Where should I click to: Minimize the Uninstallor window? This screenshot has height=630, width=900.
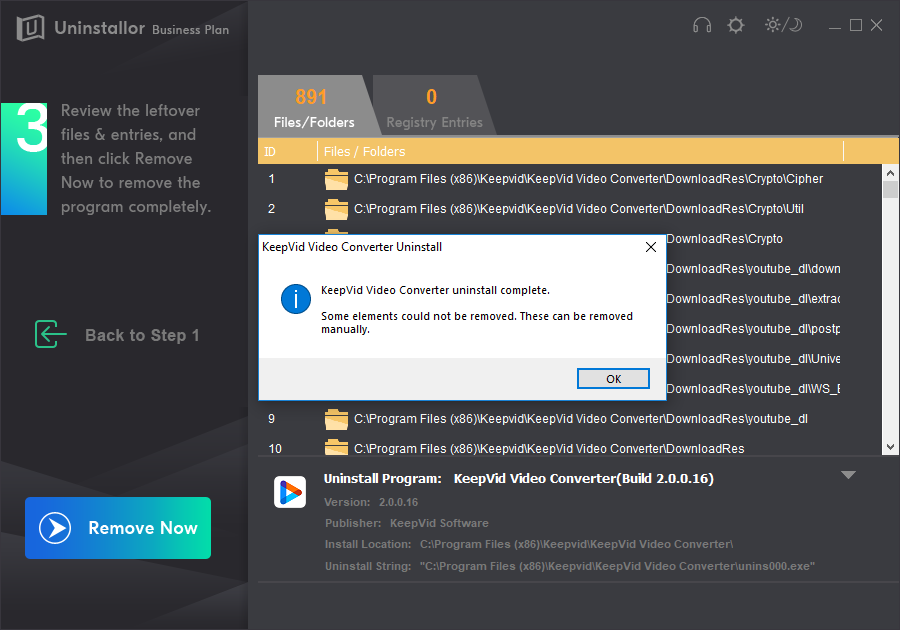[835, 26]
